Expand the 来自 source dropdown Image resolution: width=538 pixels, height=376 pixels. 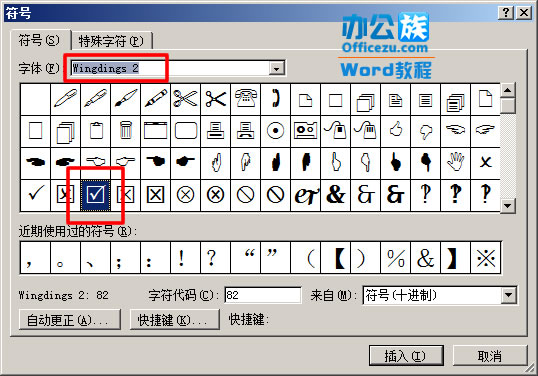pyautogui.click(x=508, y=295)
